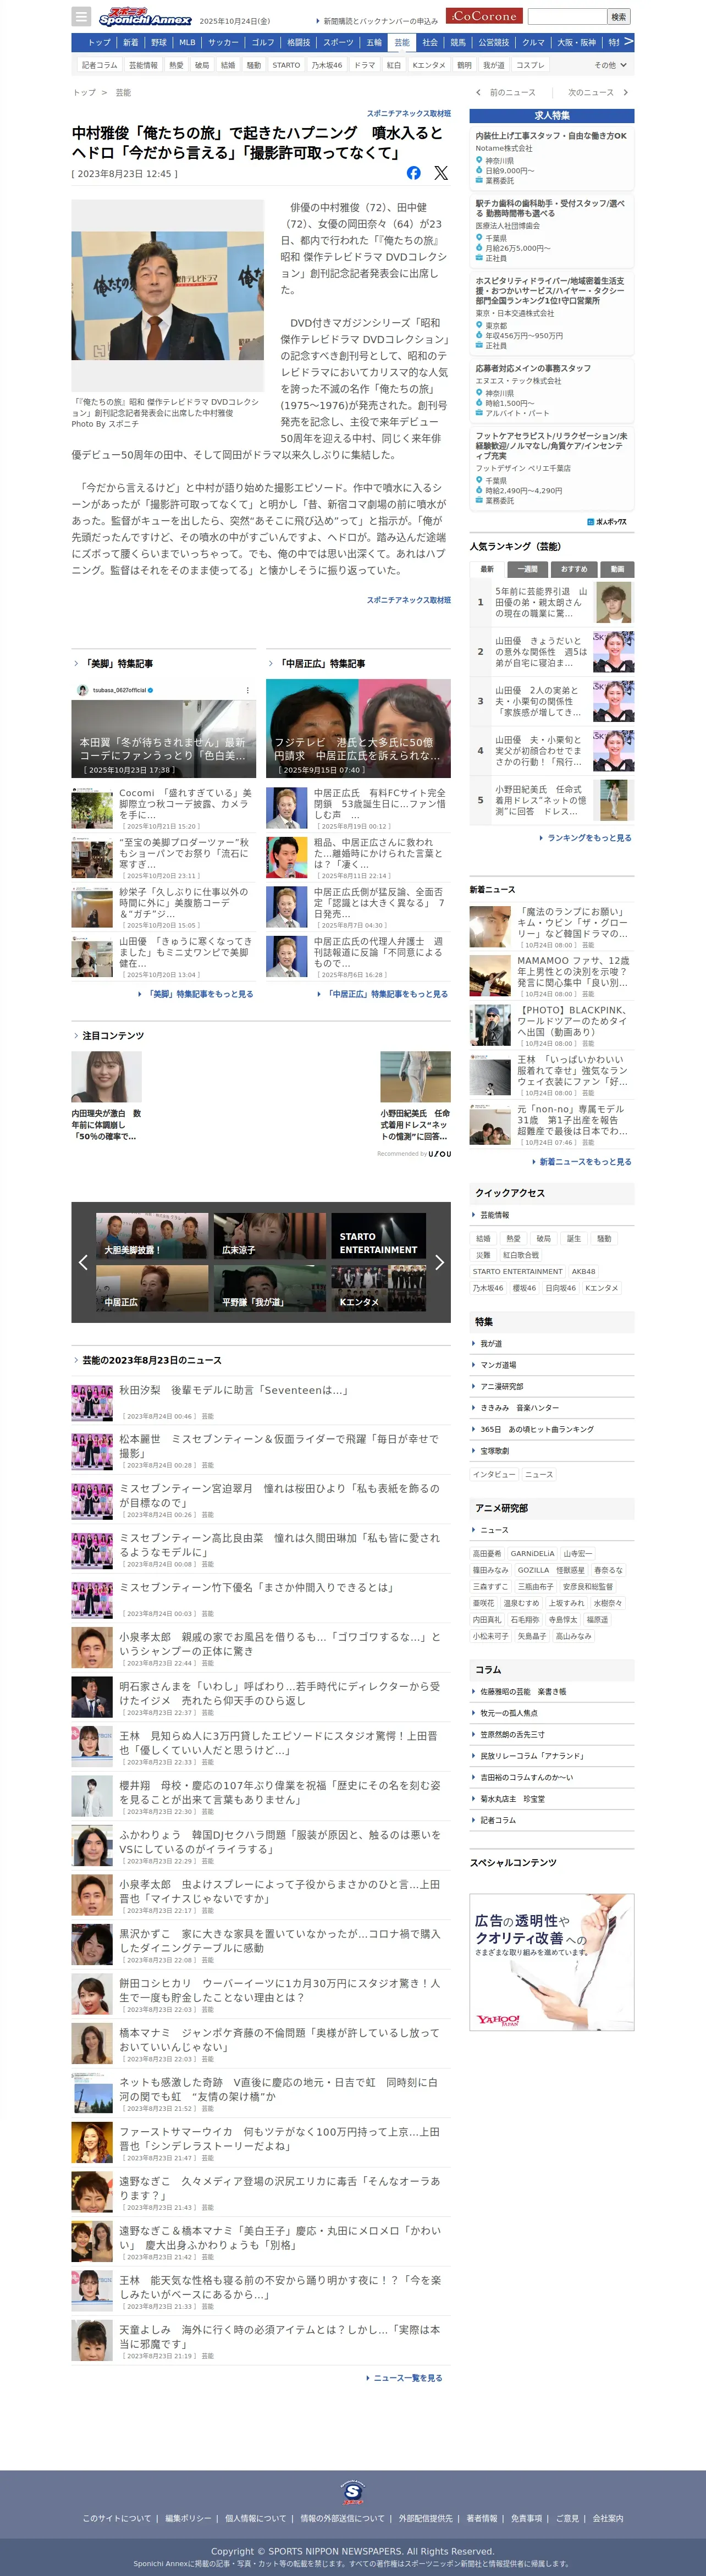
Task: Click the トップ breadcrumb link
Action: tap(84, 93)
